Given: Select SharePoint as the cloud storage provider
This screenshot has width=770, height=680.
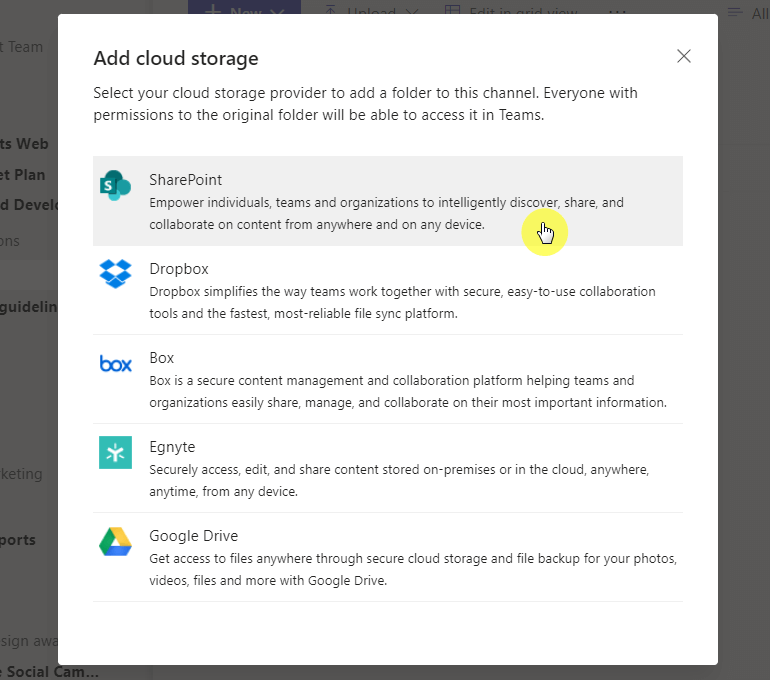Looking at the screenshot, I should tap(387, 201).
